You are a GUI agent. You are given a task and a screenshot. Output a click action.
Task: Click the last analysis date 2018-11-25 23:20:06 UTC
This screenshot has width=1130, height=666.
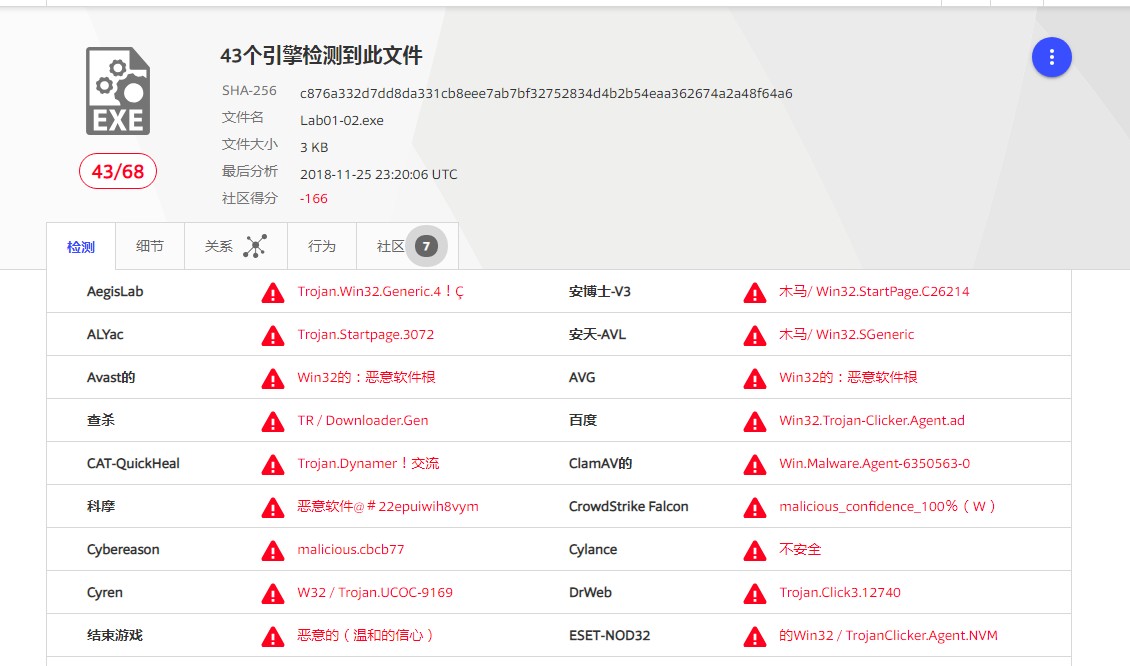378,174
